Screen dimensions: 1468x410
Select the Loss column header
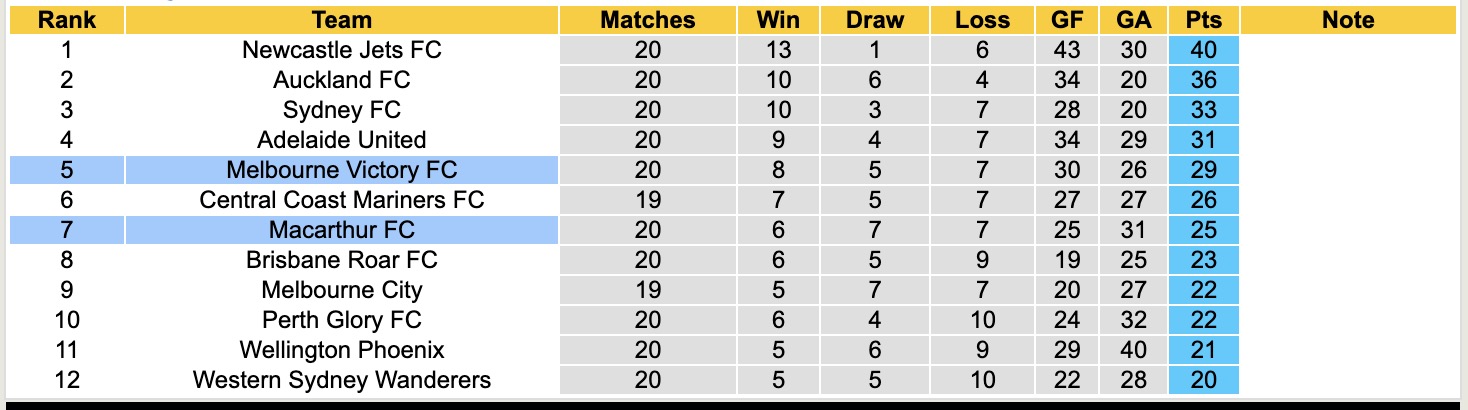pyautogui.click(x=982, y=20)
